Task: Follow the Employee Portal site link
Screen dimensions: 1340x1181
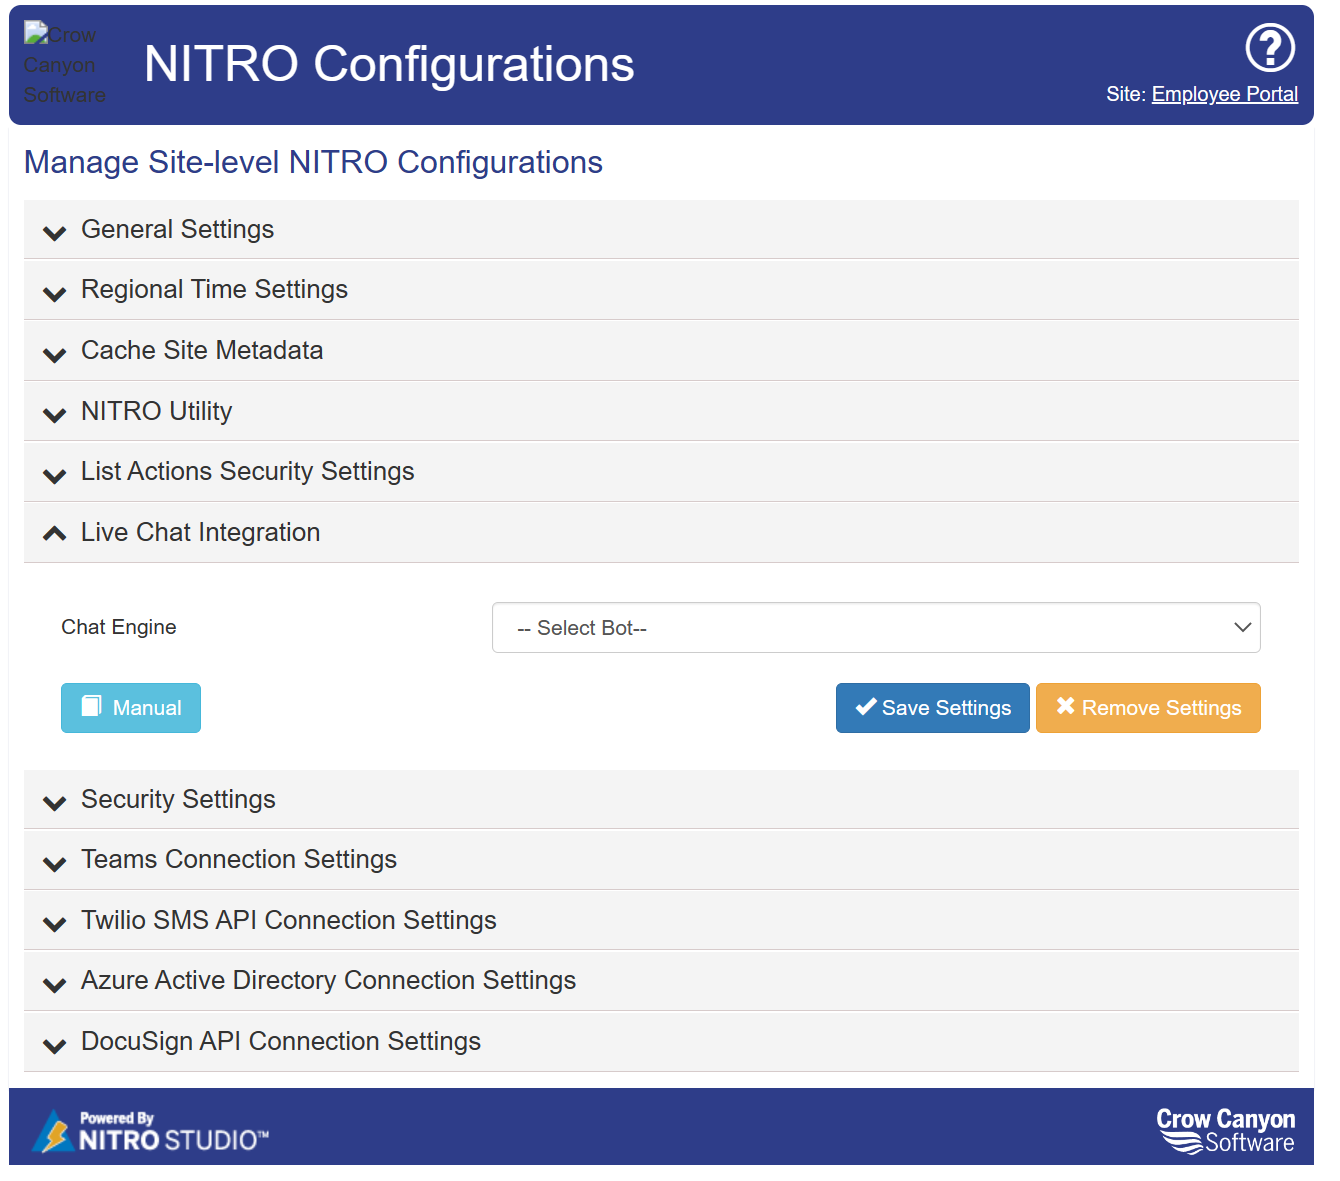Action: (x=1224, y=94)
